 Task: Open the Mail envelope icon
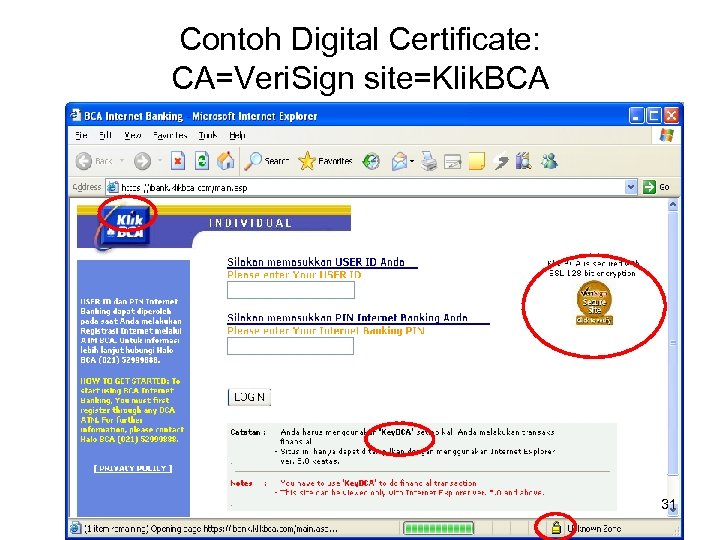coord(399,162)
